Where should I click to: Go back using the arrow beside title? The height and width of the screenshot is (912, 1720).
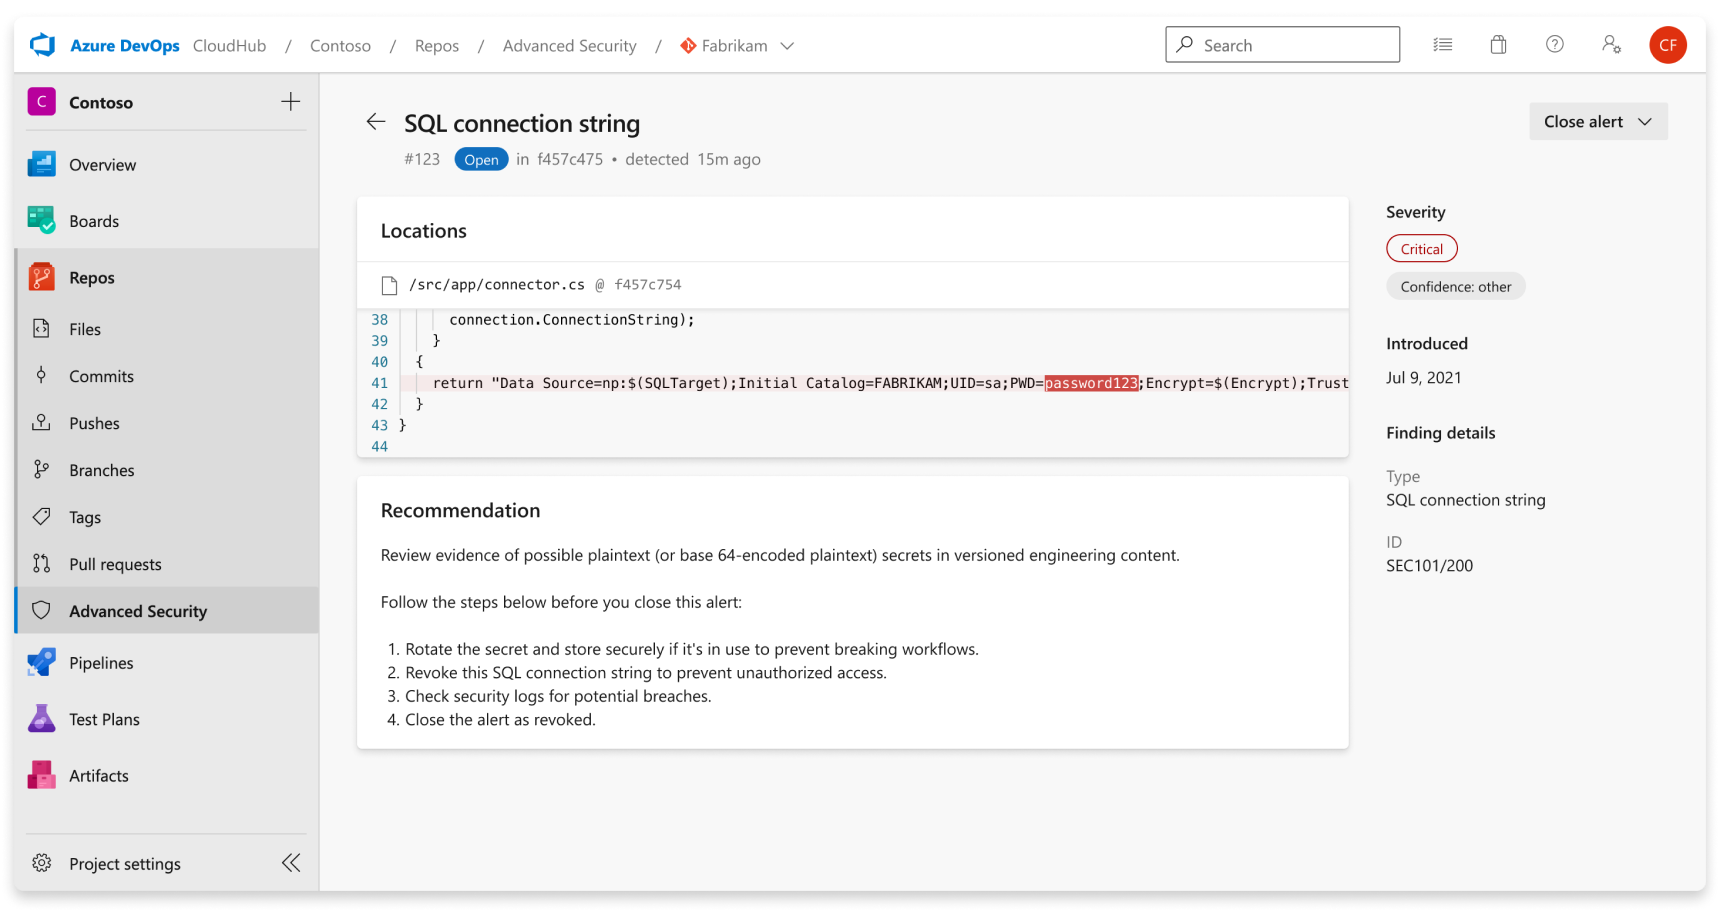coord(376,122)
